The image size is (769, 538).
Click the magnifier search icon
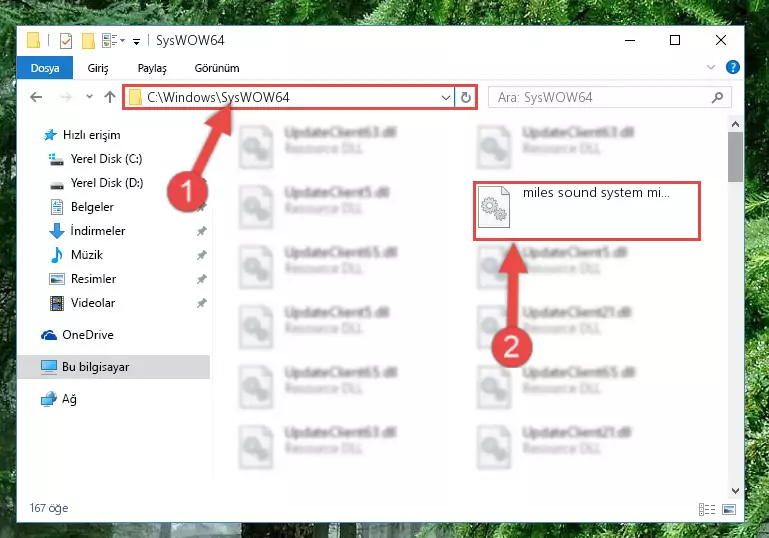pos(717,98)
